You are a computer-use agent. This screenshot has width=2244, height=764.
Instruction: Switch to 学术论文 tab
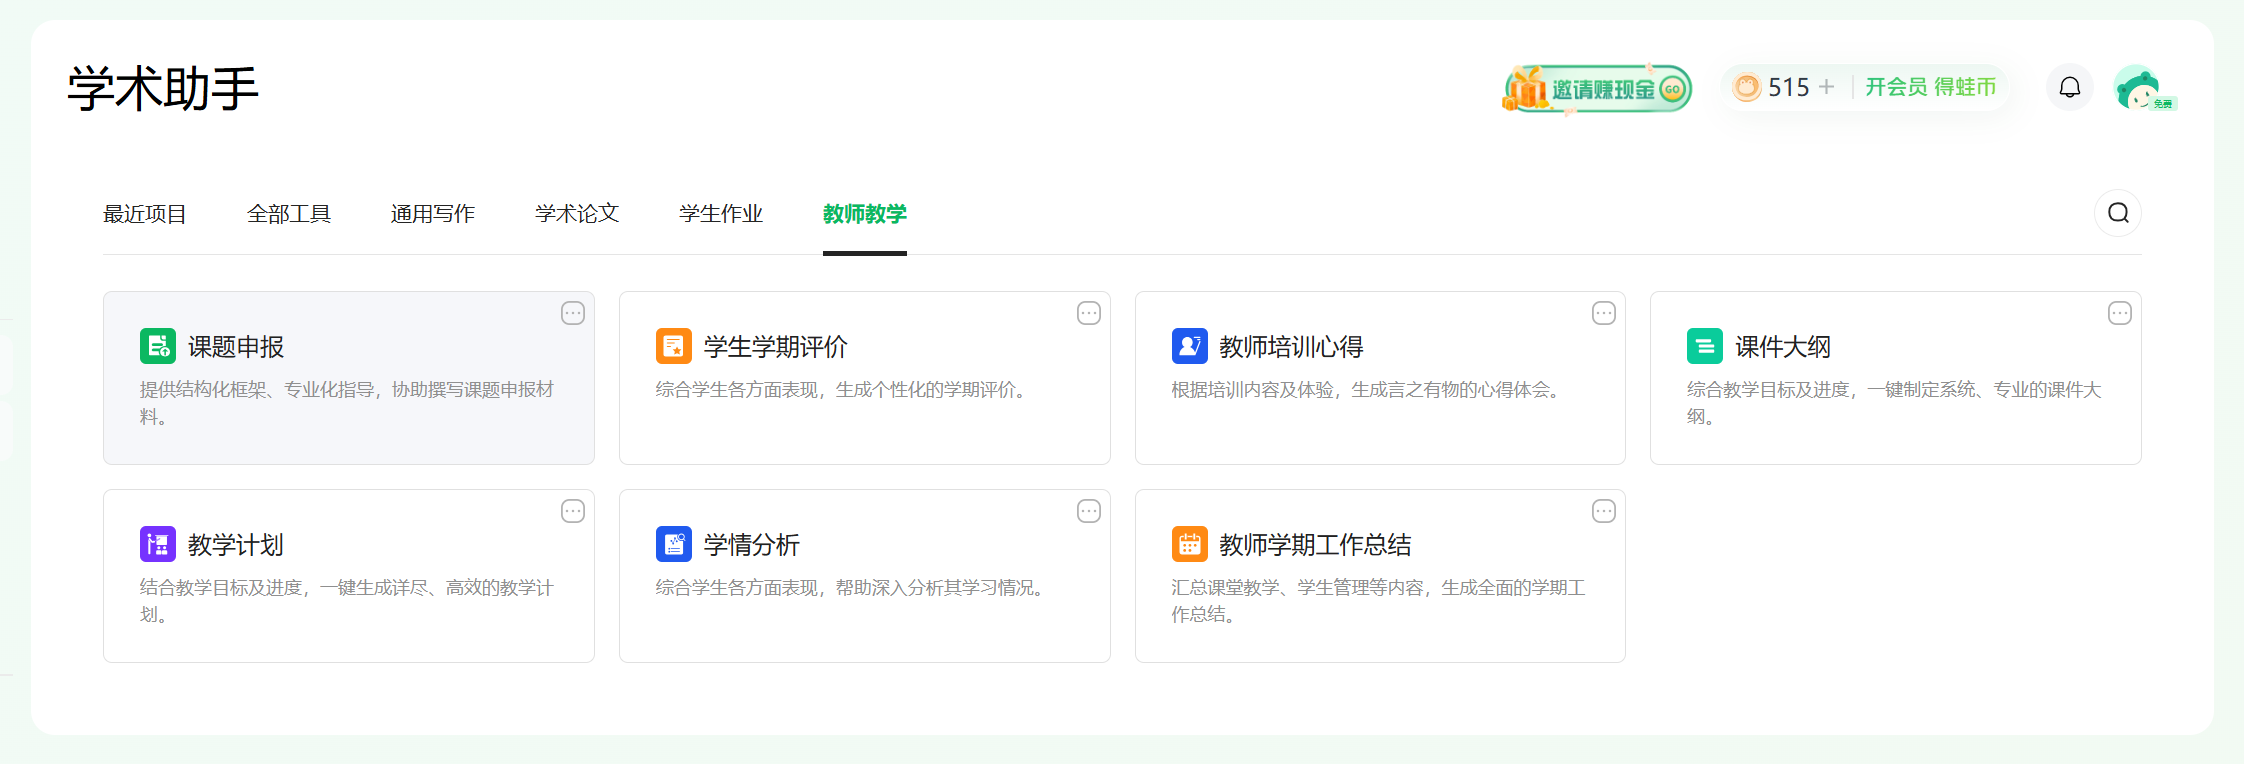point(577,214)
